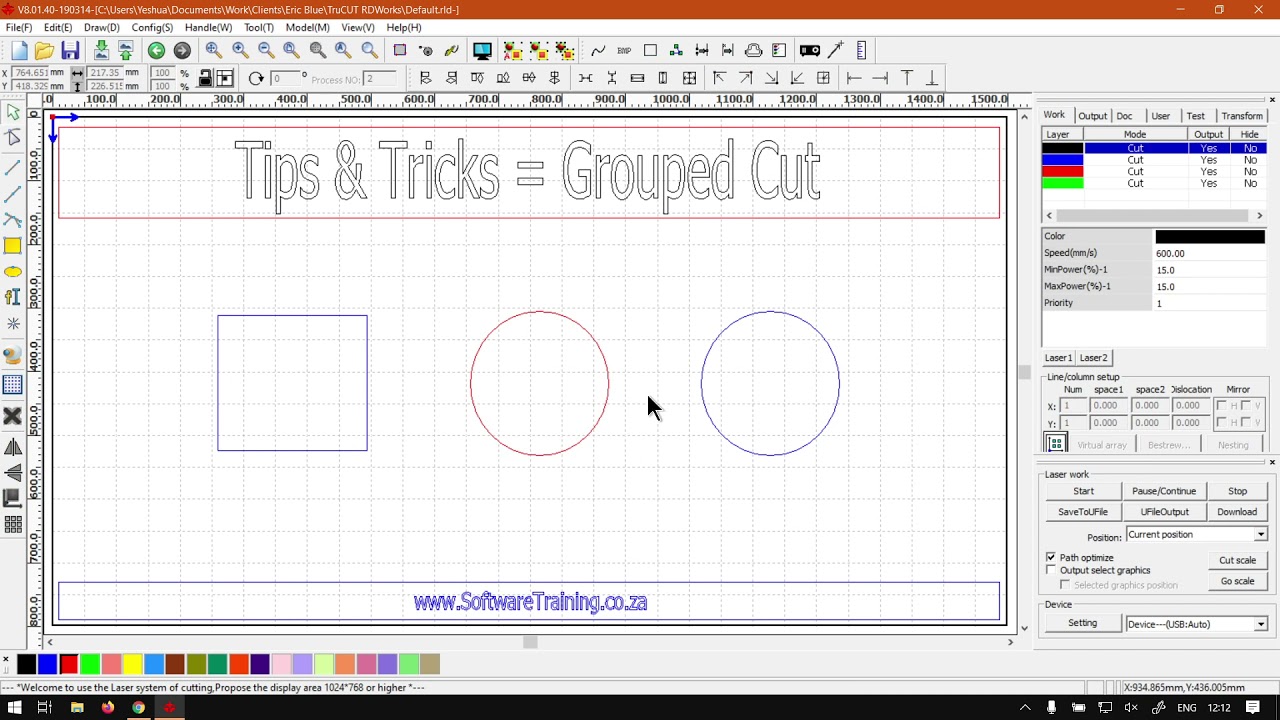This screenshot has width=1280, height=720.
Task: Switch to the Laser2 tab
Action: (x=1093, y=358)
